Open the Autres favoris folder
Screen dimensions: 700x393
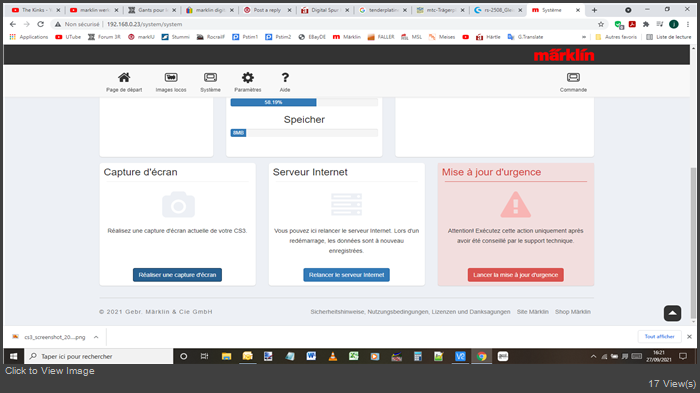pos(616,37)
